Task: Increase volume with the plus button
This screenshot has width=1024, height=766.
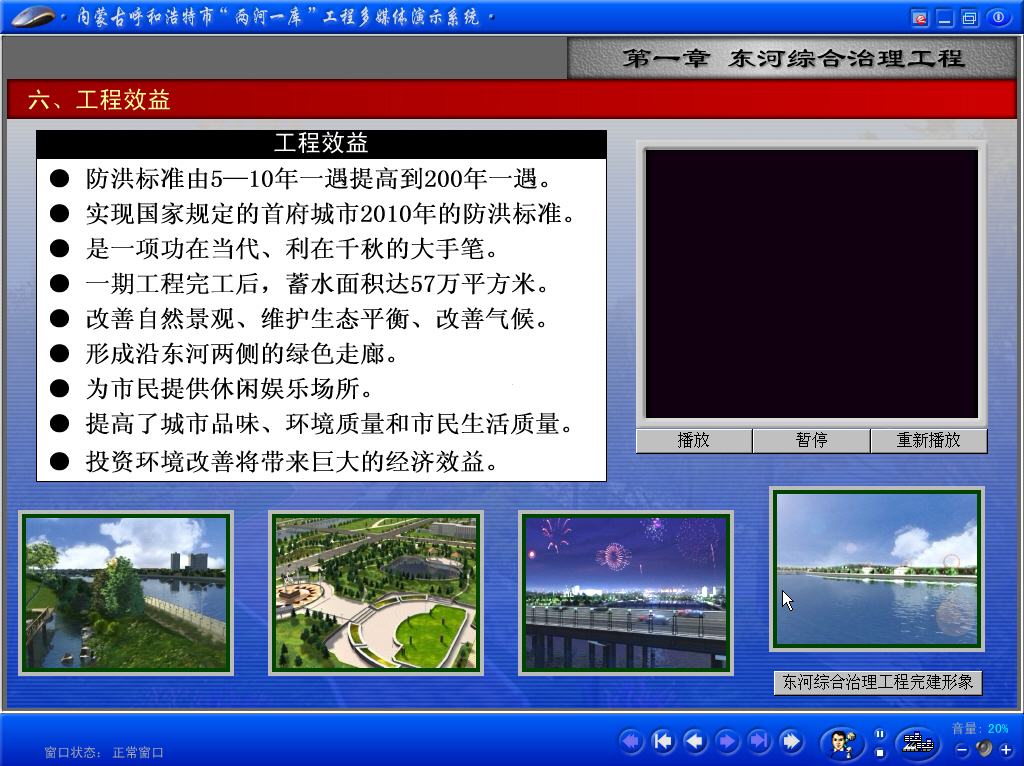Action: [x=1006, y=750]
